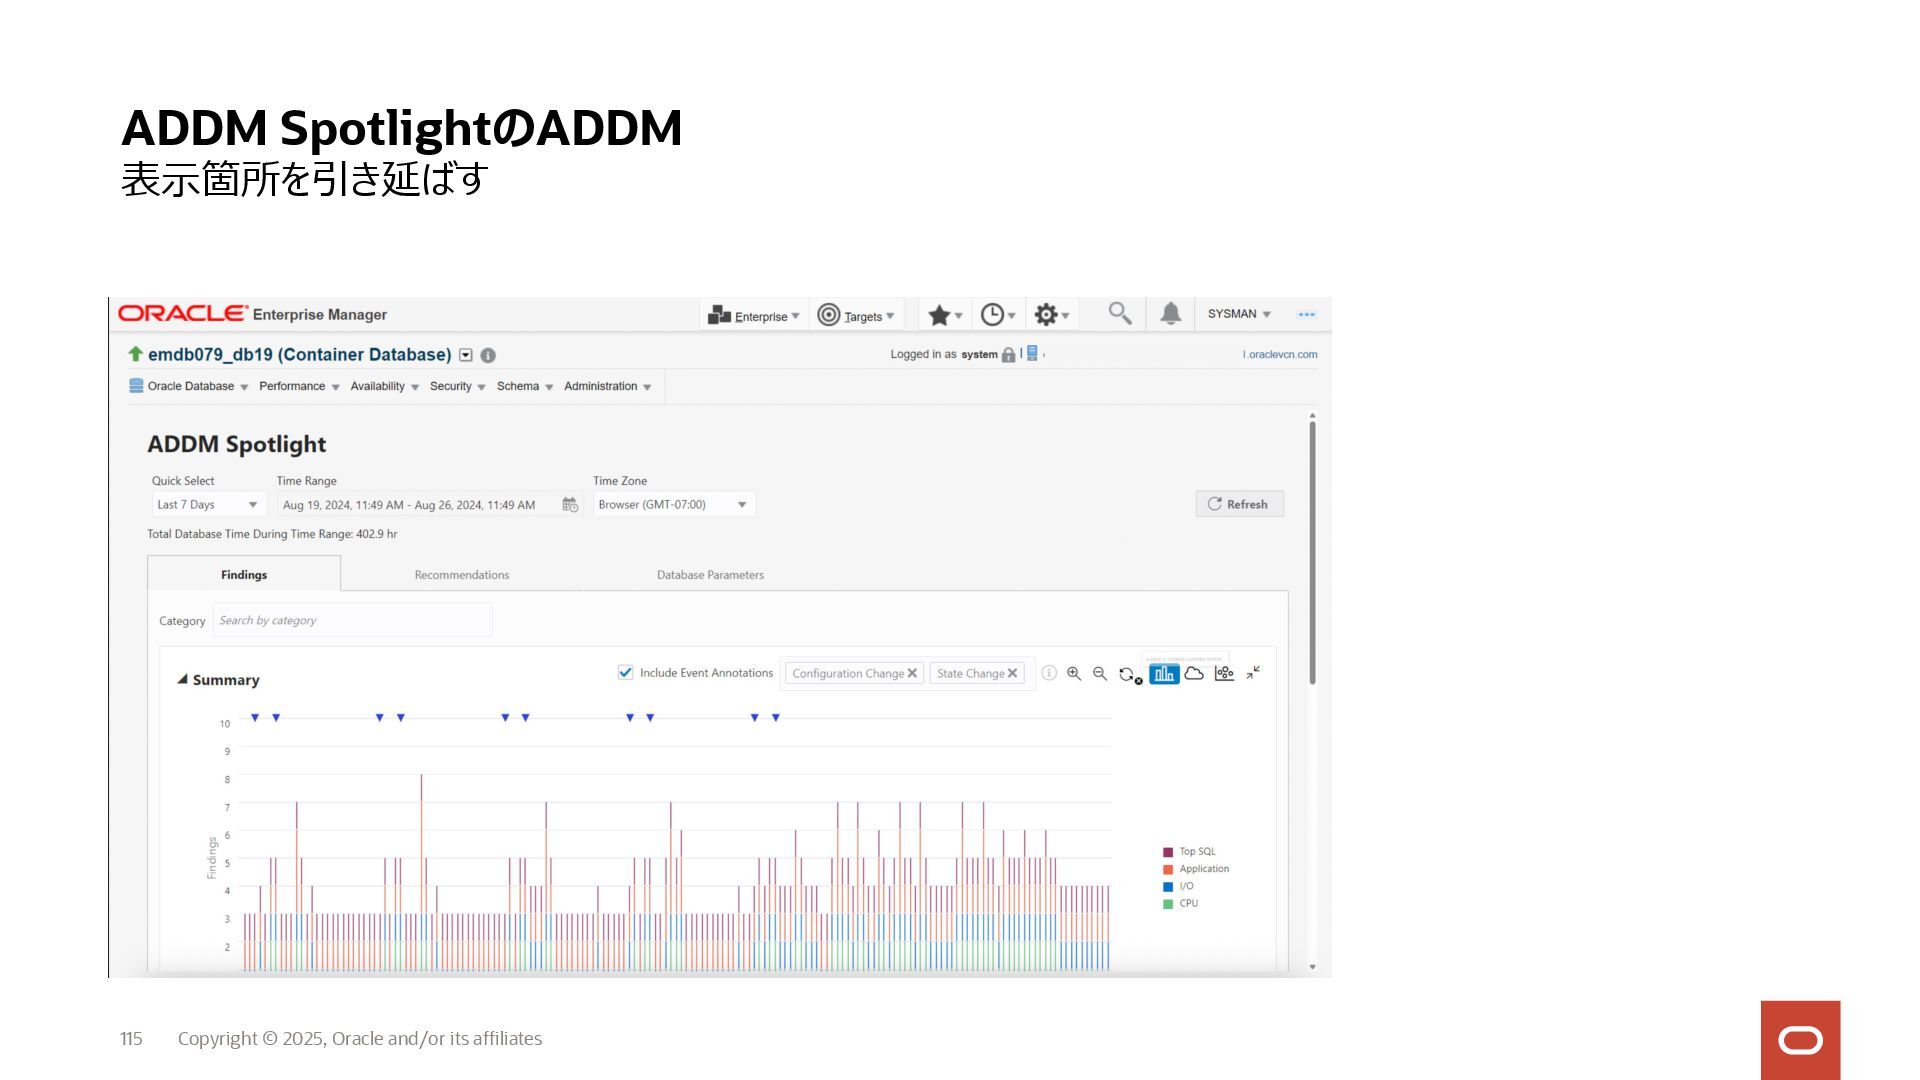
Task: Remove the State Change filter
Action: [x=1012, y=673]
